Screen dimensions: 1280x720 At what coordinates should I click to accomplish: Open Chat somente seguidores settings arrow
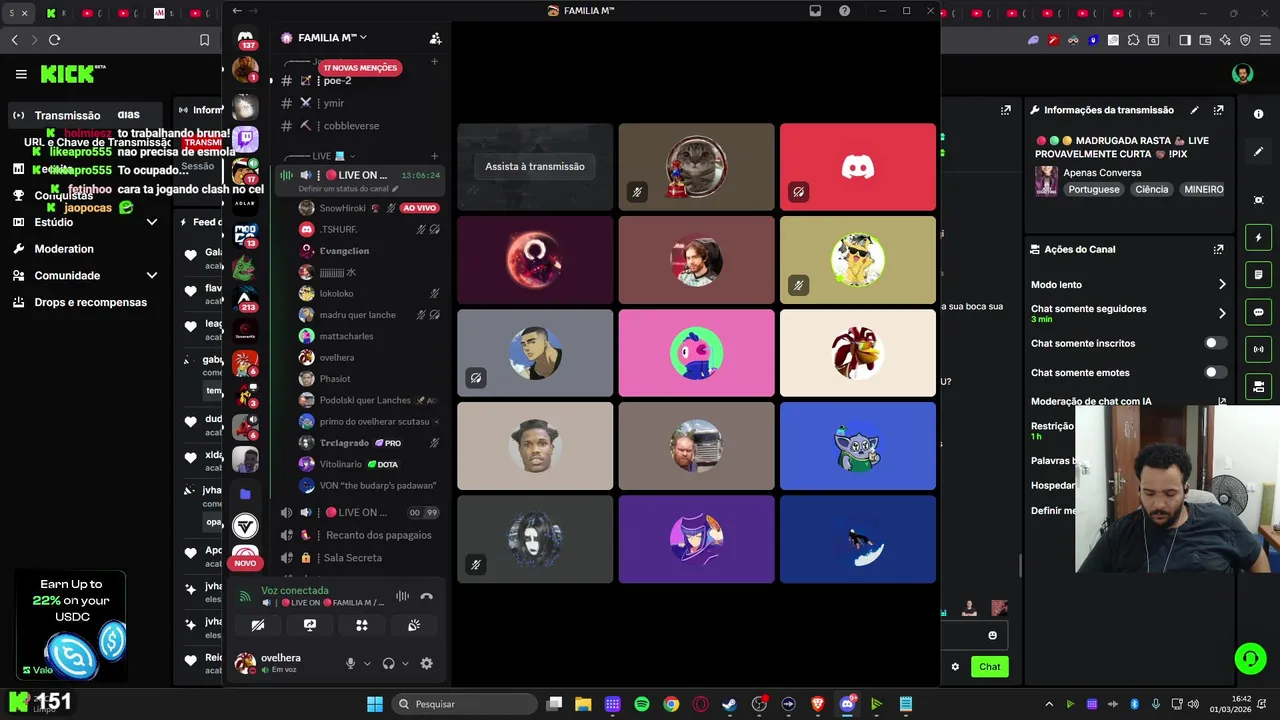[x=1222, y=313]
